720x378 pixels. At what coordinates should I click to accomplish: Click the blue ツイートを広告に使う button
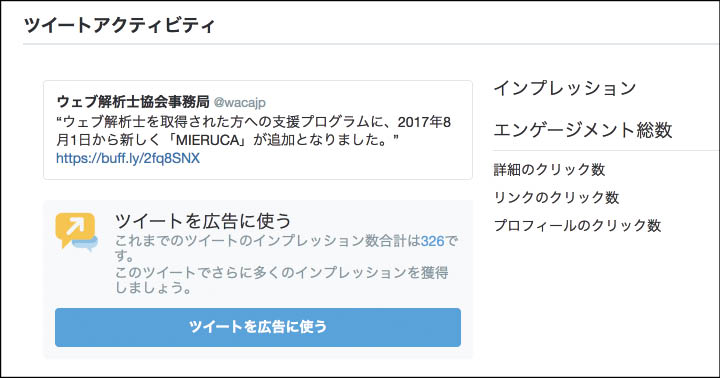point(258,327)
